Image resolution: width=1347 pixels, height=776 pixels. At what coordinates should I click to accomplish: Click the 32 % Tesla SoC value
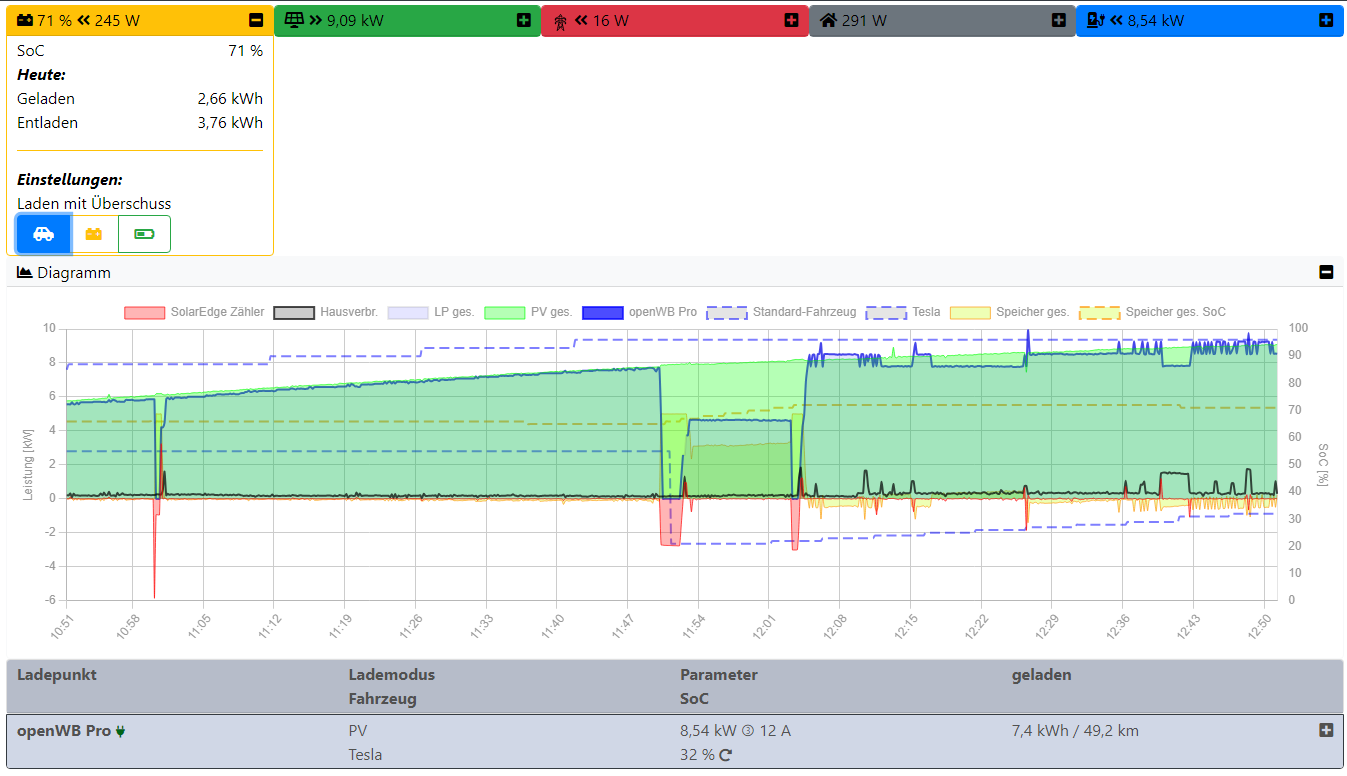click(x=697, y=755)
